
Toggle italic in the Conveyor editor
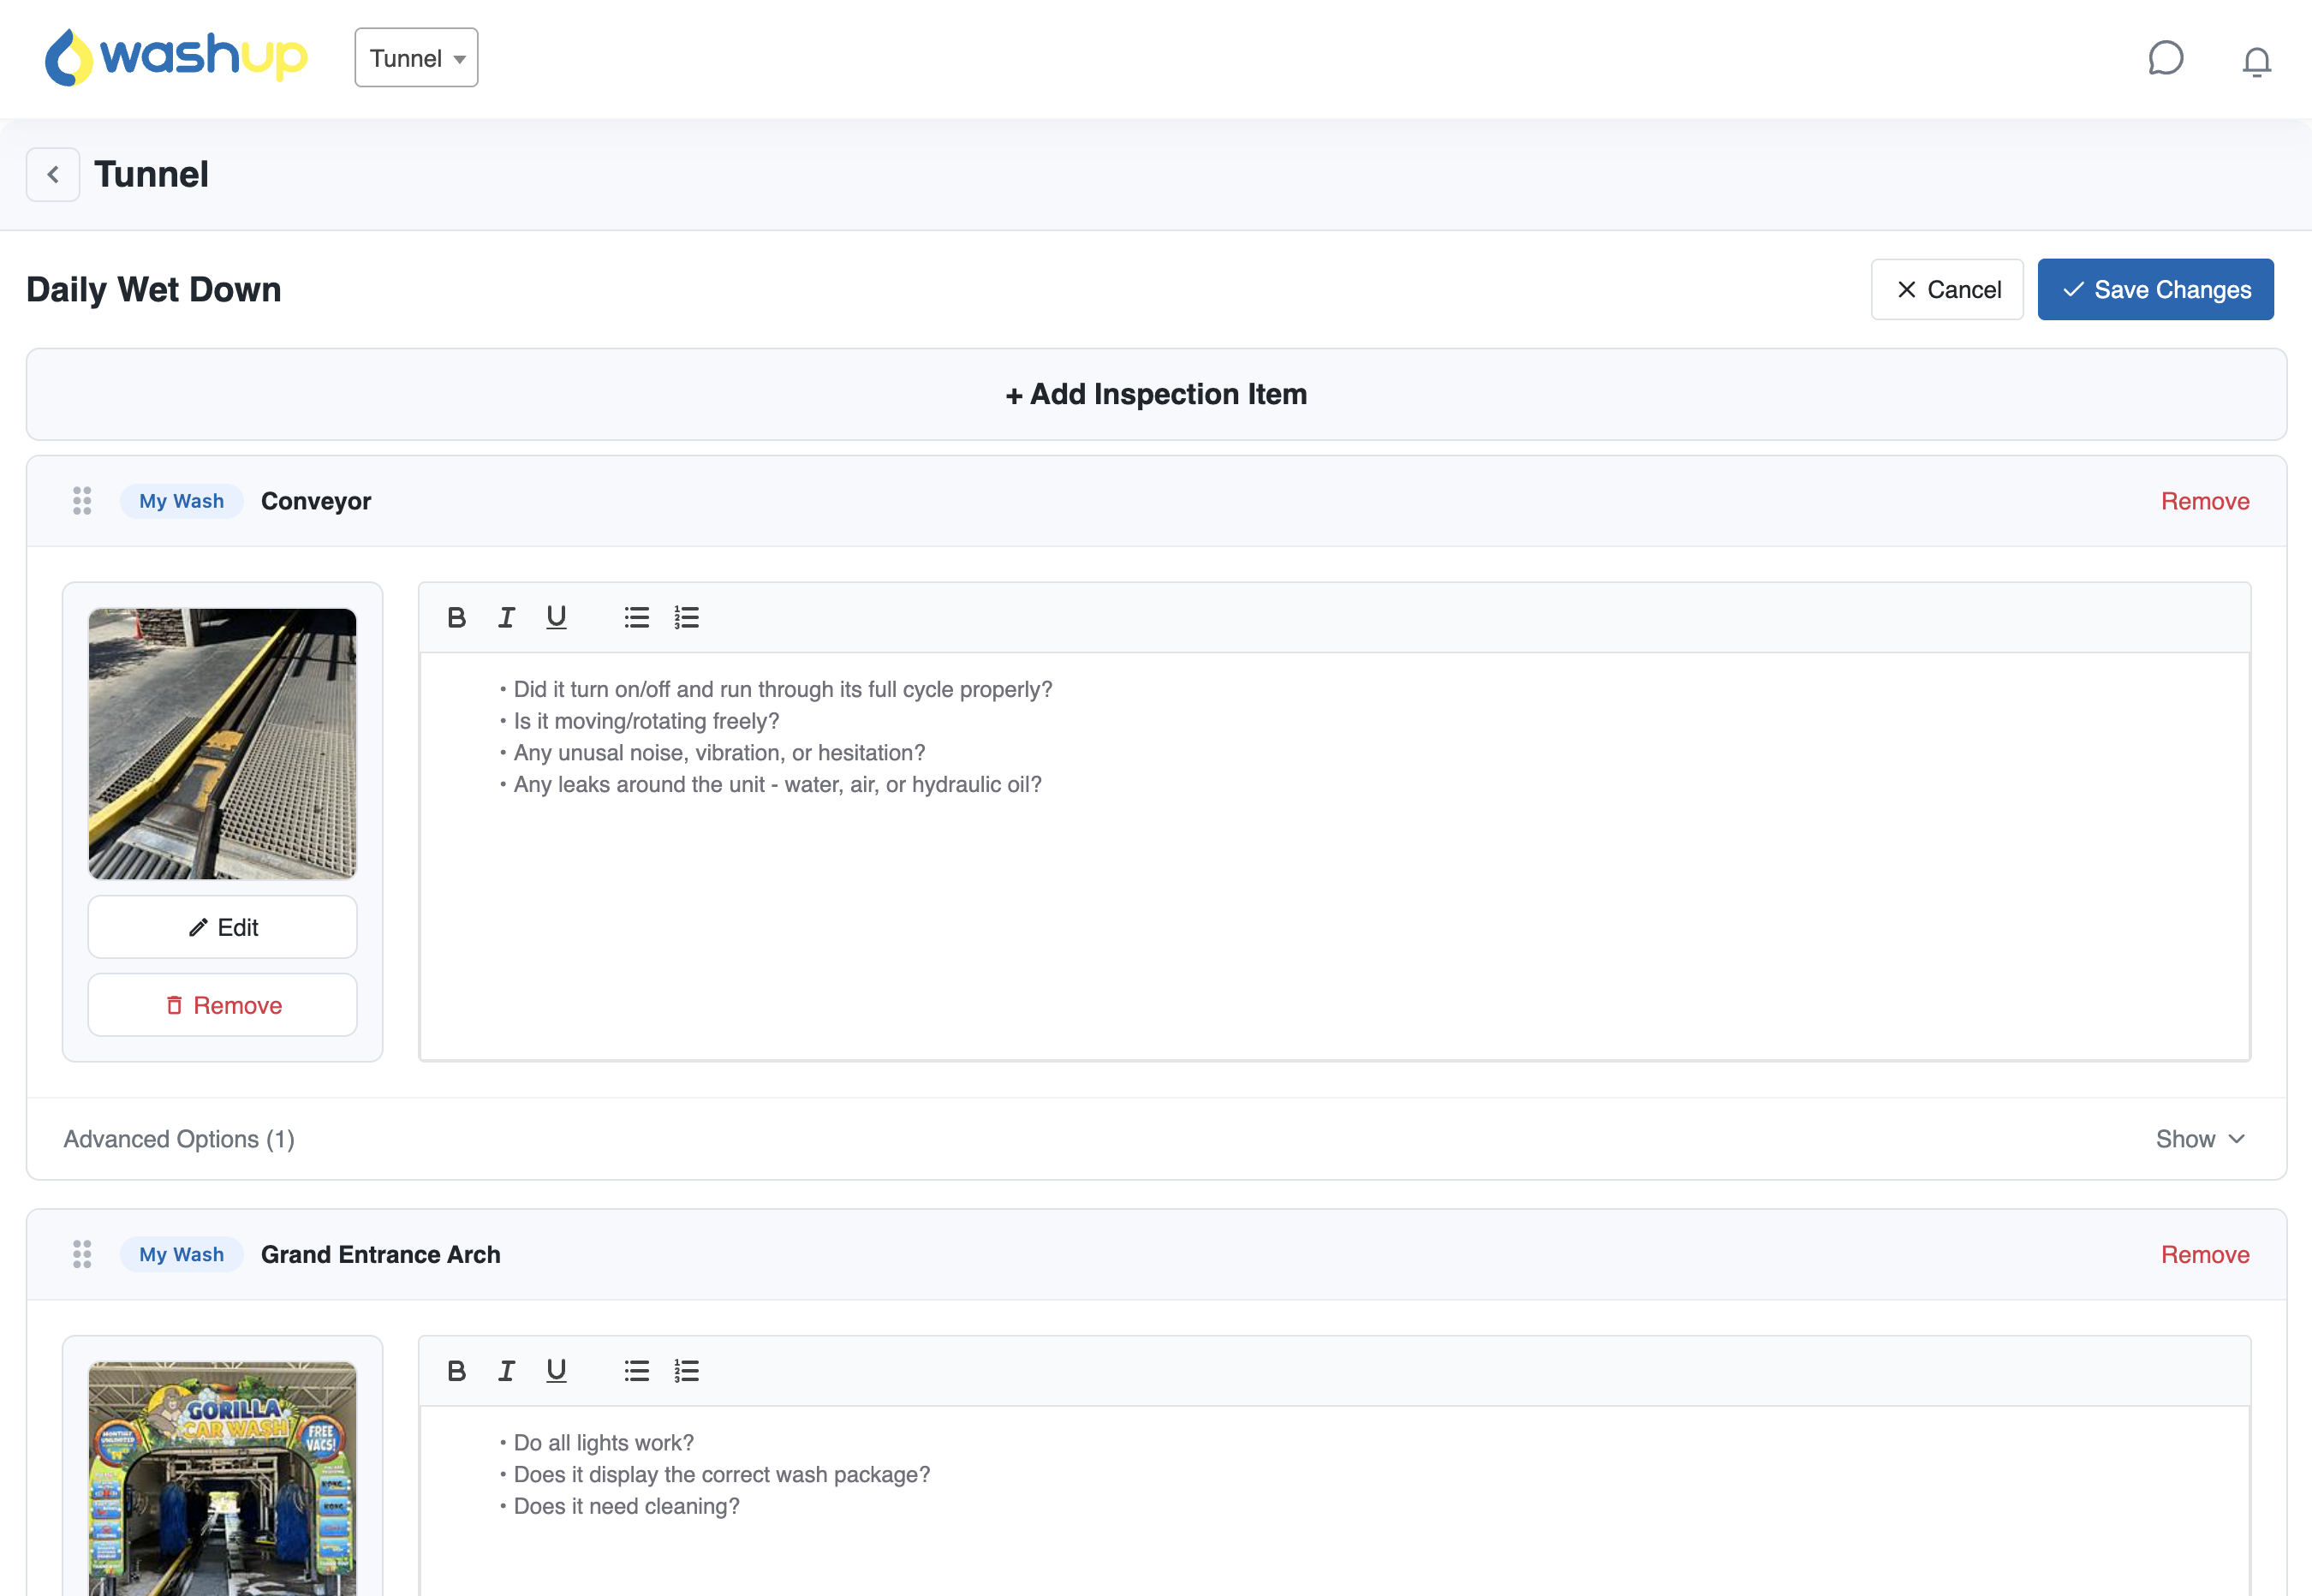(x=506, y=617)
